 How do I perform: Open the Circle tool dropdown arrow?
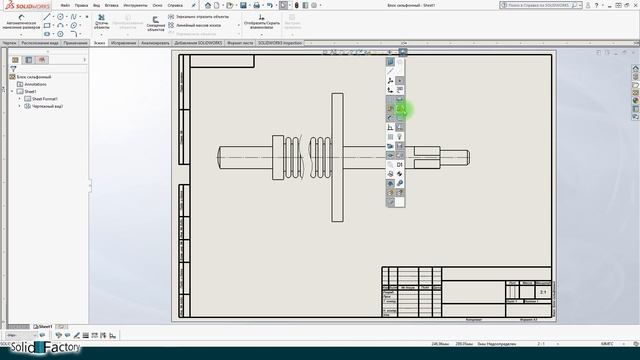(67, 17)
